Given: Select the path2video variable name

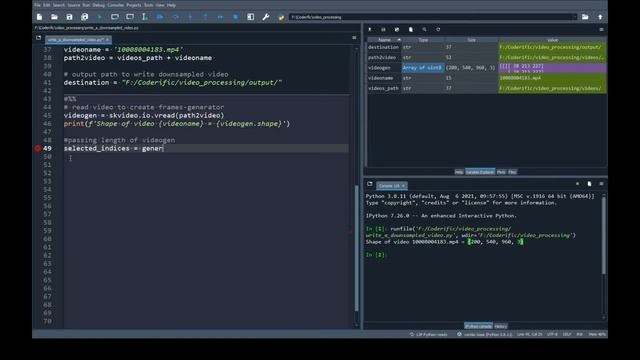Looking at the screenshot, I should (382, 58).
